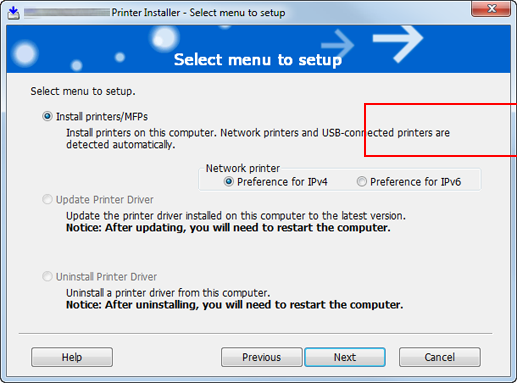Click the 'Notice: After updating' restart warning

228,228
